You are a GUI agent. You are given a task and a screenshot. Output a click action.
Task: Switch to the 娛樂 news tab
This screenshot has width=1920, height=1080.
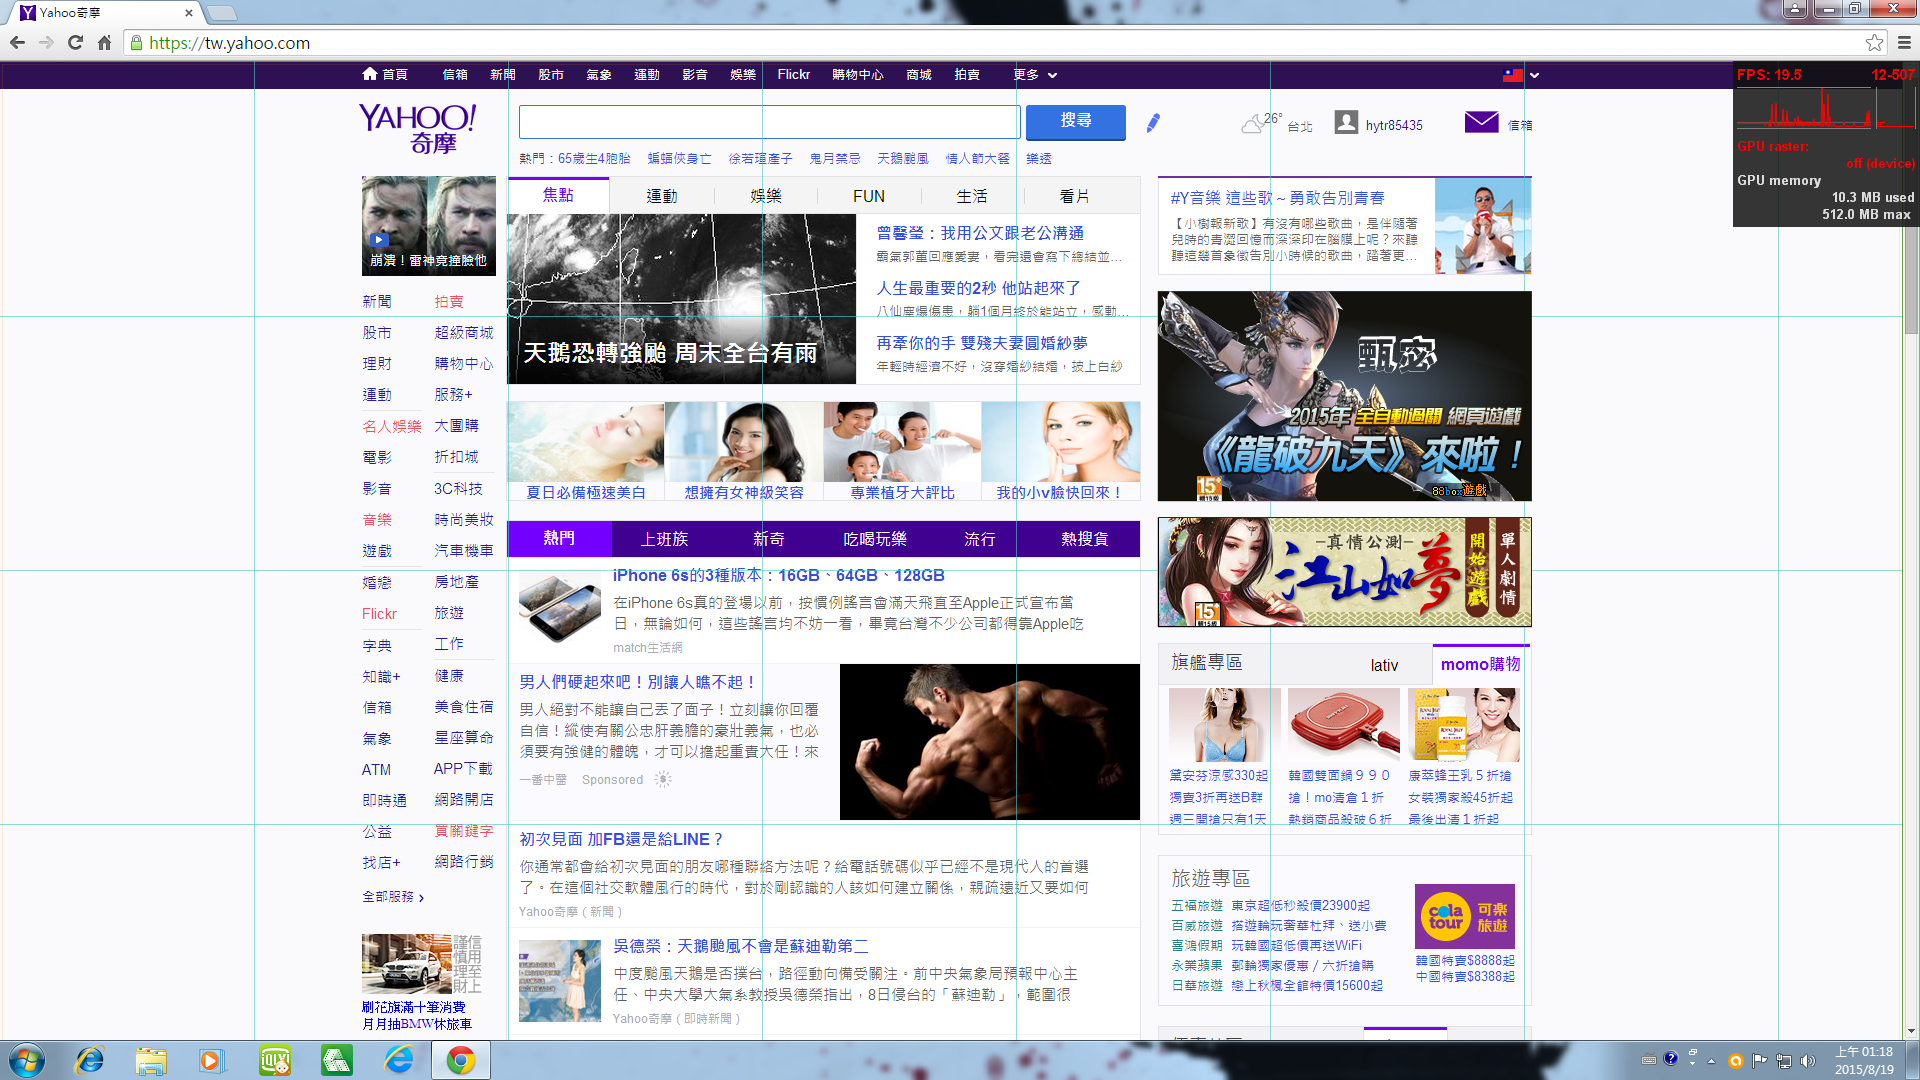pyautogui.click(x=766, y=196)
